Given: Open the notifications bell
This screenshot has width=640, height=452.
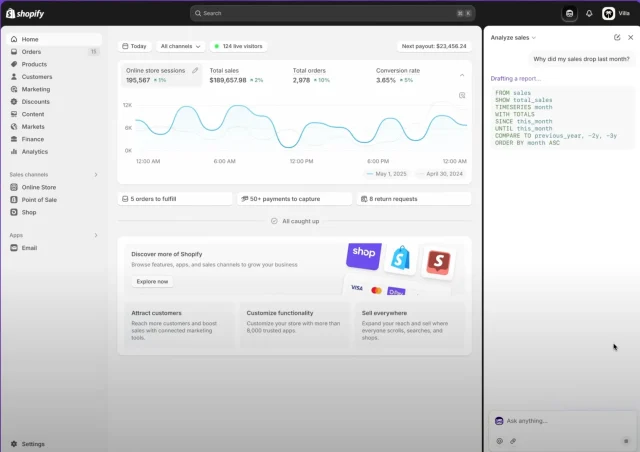Looking at the screenshot, I should [x=589, y=13].
